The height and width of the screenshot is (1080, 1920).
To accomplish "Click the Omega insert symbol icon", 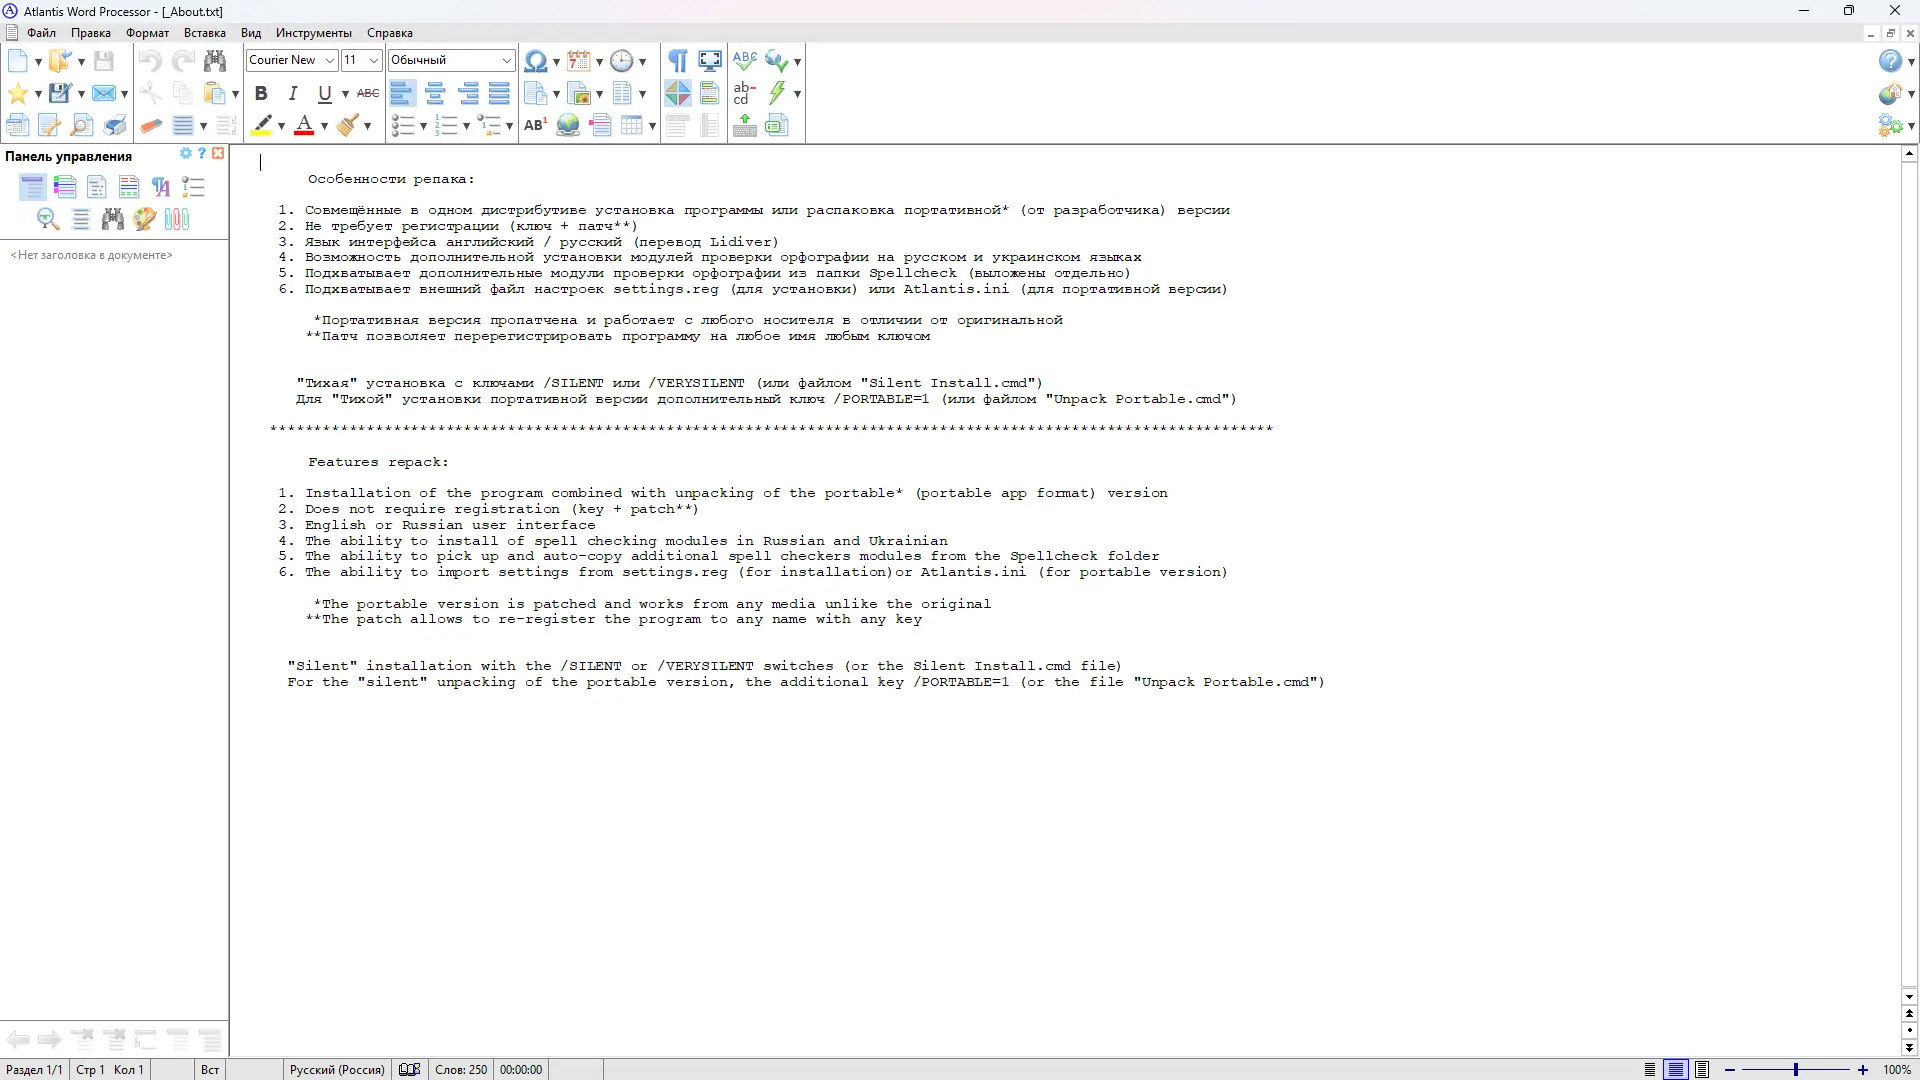I will coord(535,61).
